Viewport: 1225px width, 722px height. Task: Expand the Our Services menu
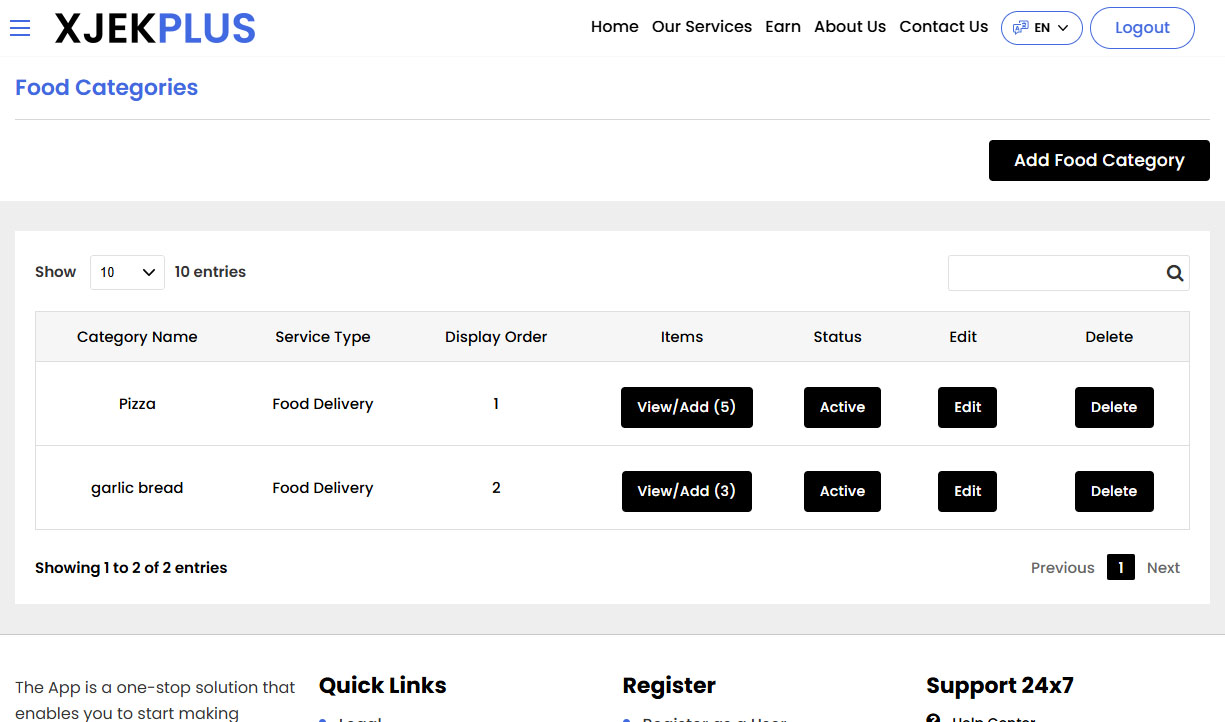701,27
